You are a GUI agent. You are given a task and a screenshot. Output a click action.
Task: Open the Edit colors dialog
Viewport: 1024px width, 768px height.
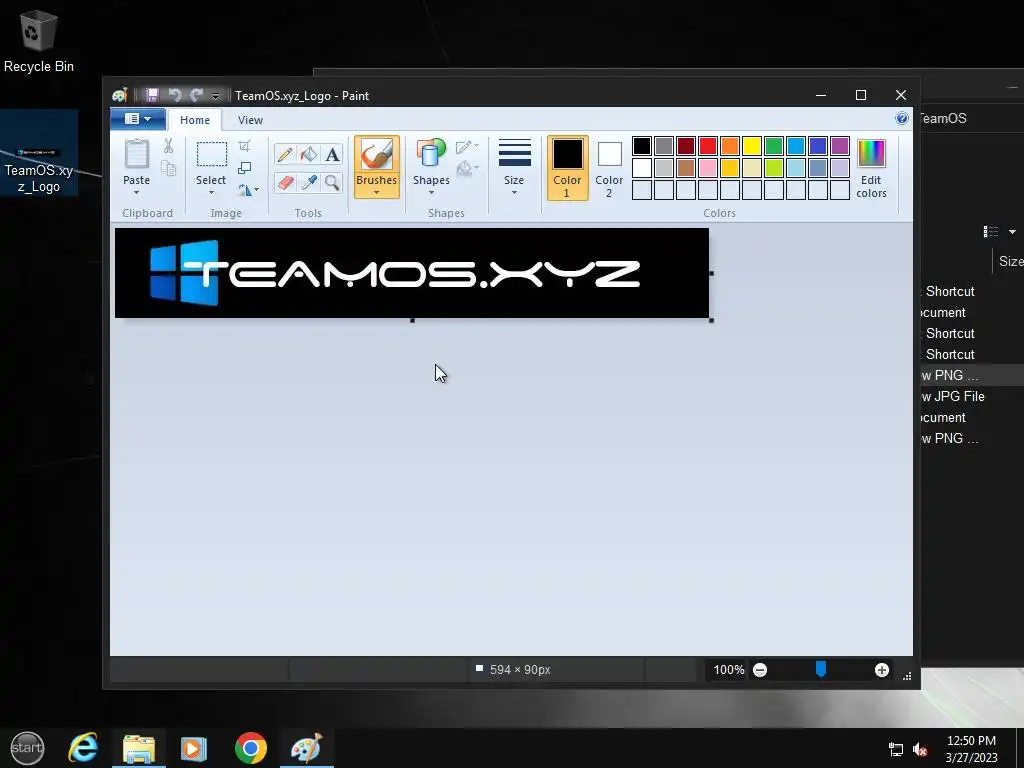tap(871, 168)
